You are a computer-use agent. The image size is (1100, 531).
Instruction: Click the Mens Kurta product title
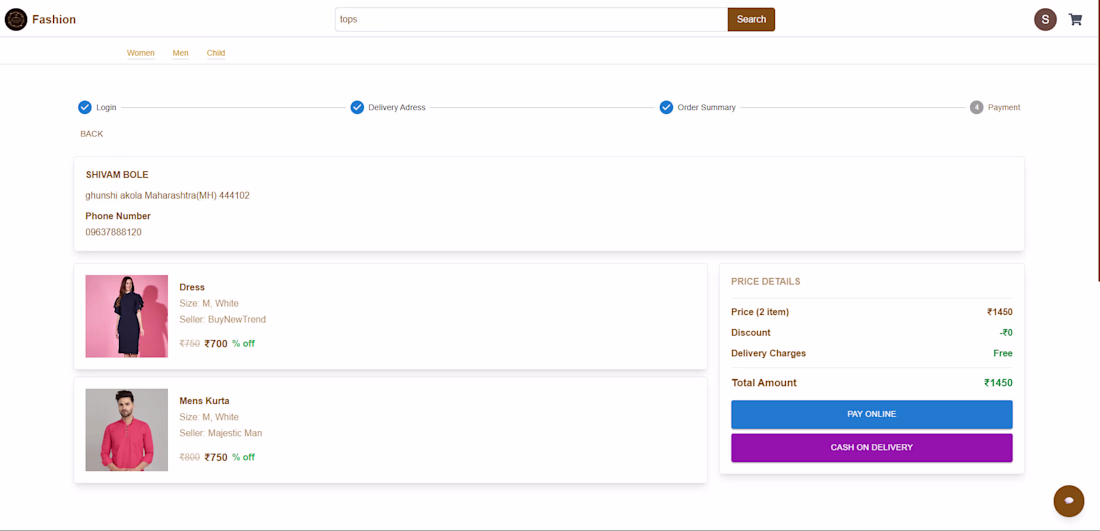coord(204,401)
